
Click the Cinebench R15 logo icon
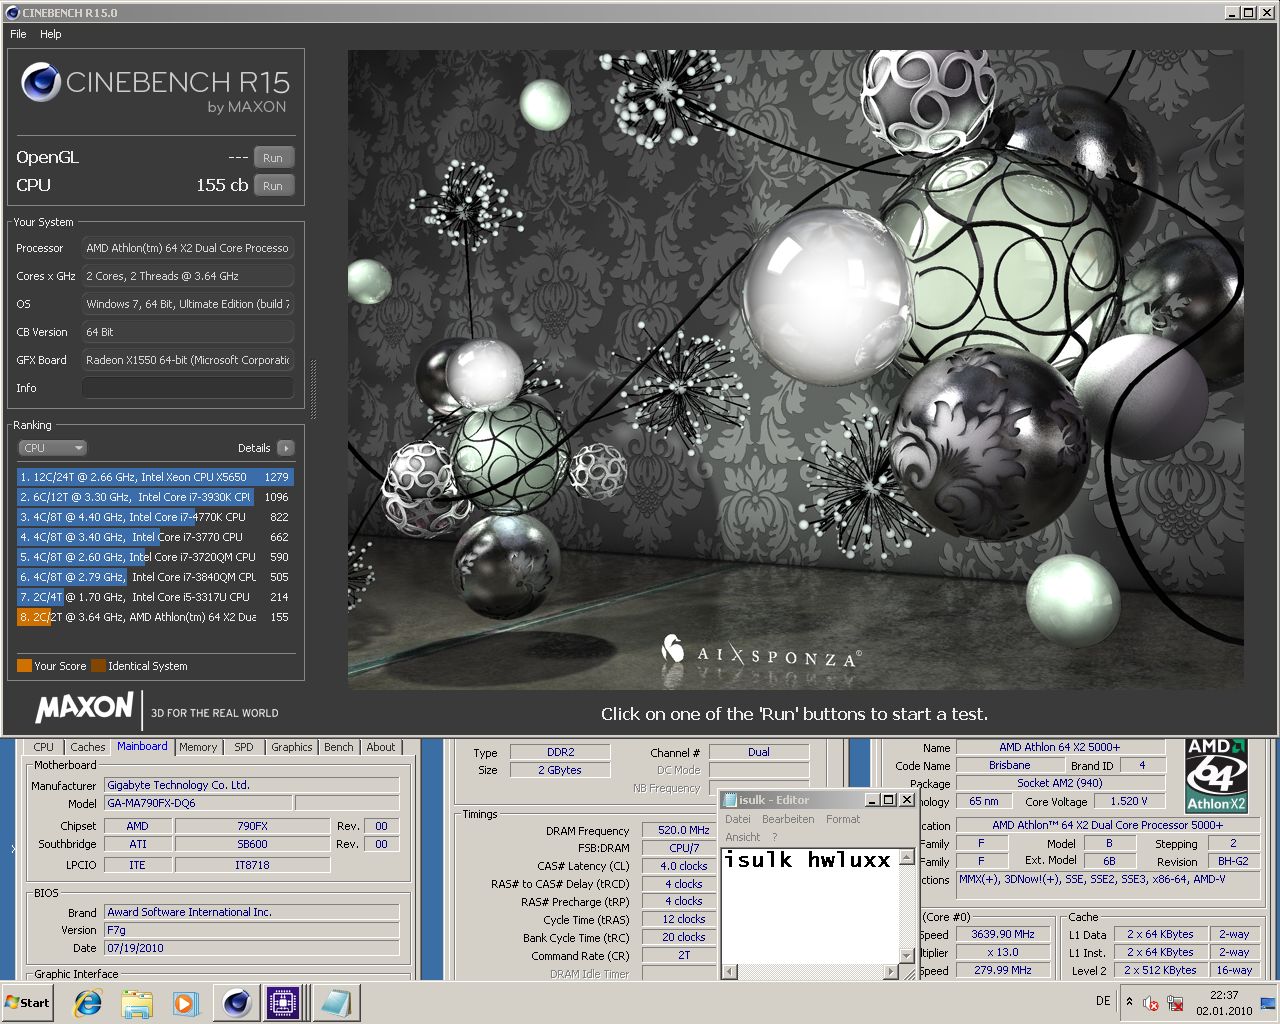coord(41,82)
